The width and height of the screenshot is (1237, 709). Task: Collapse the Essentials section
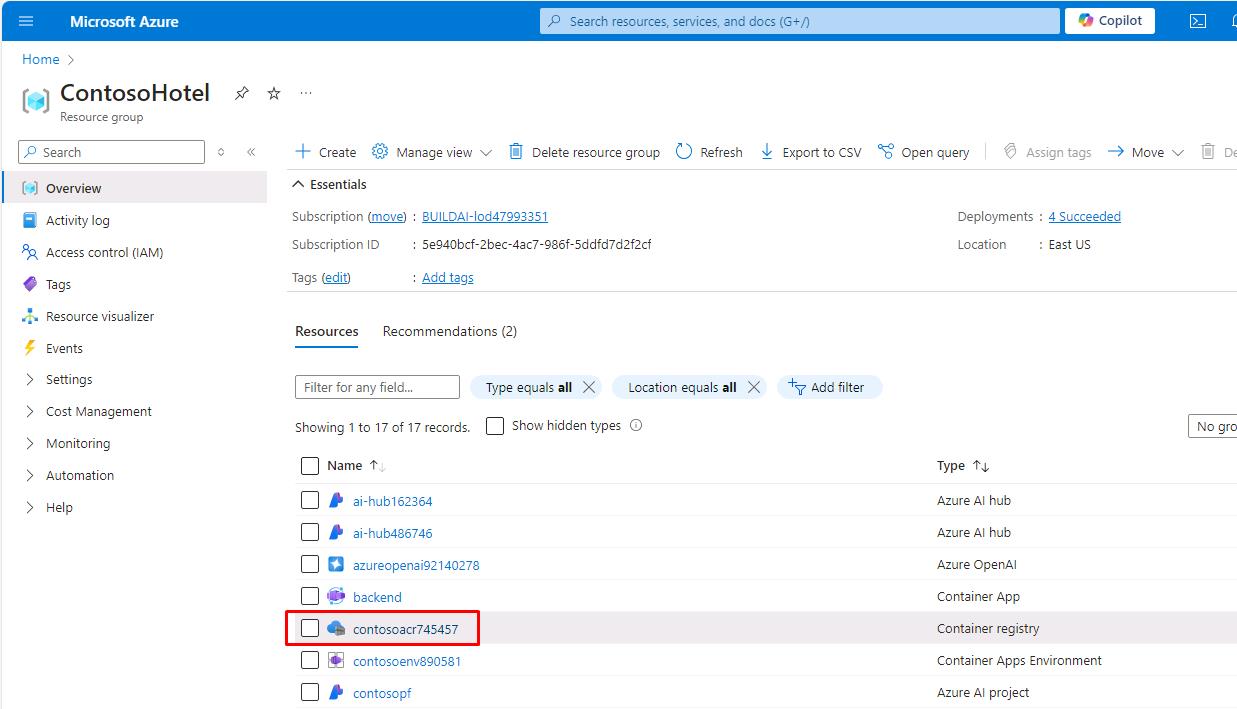[298, 184]
